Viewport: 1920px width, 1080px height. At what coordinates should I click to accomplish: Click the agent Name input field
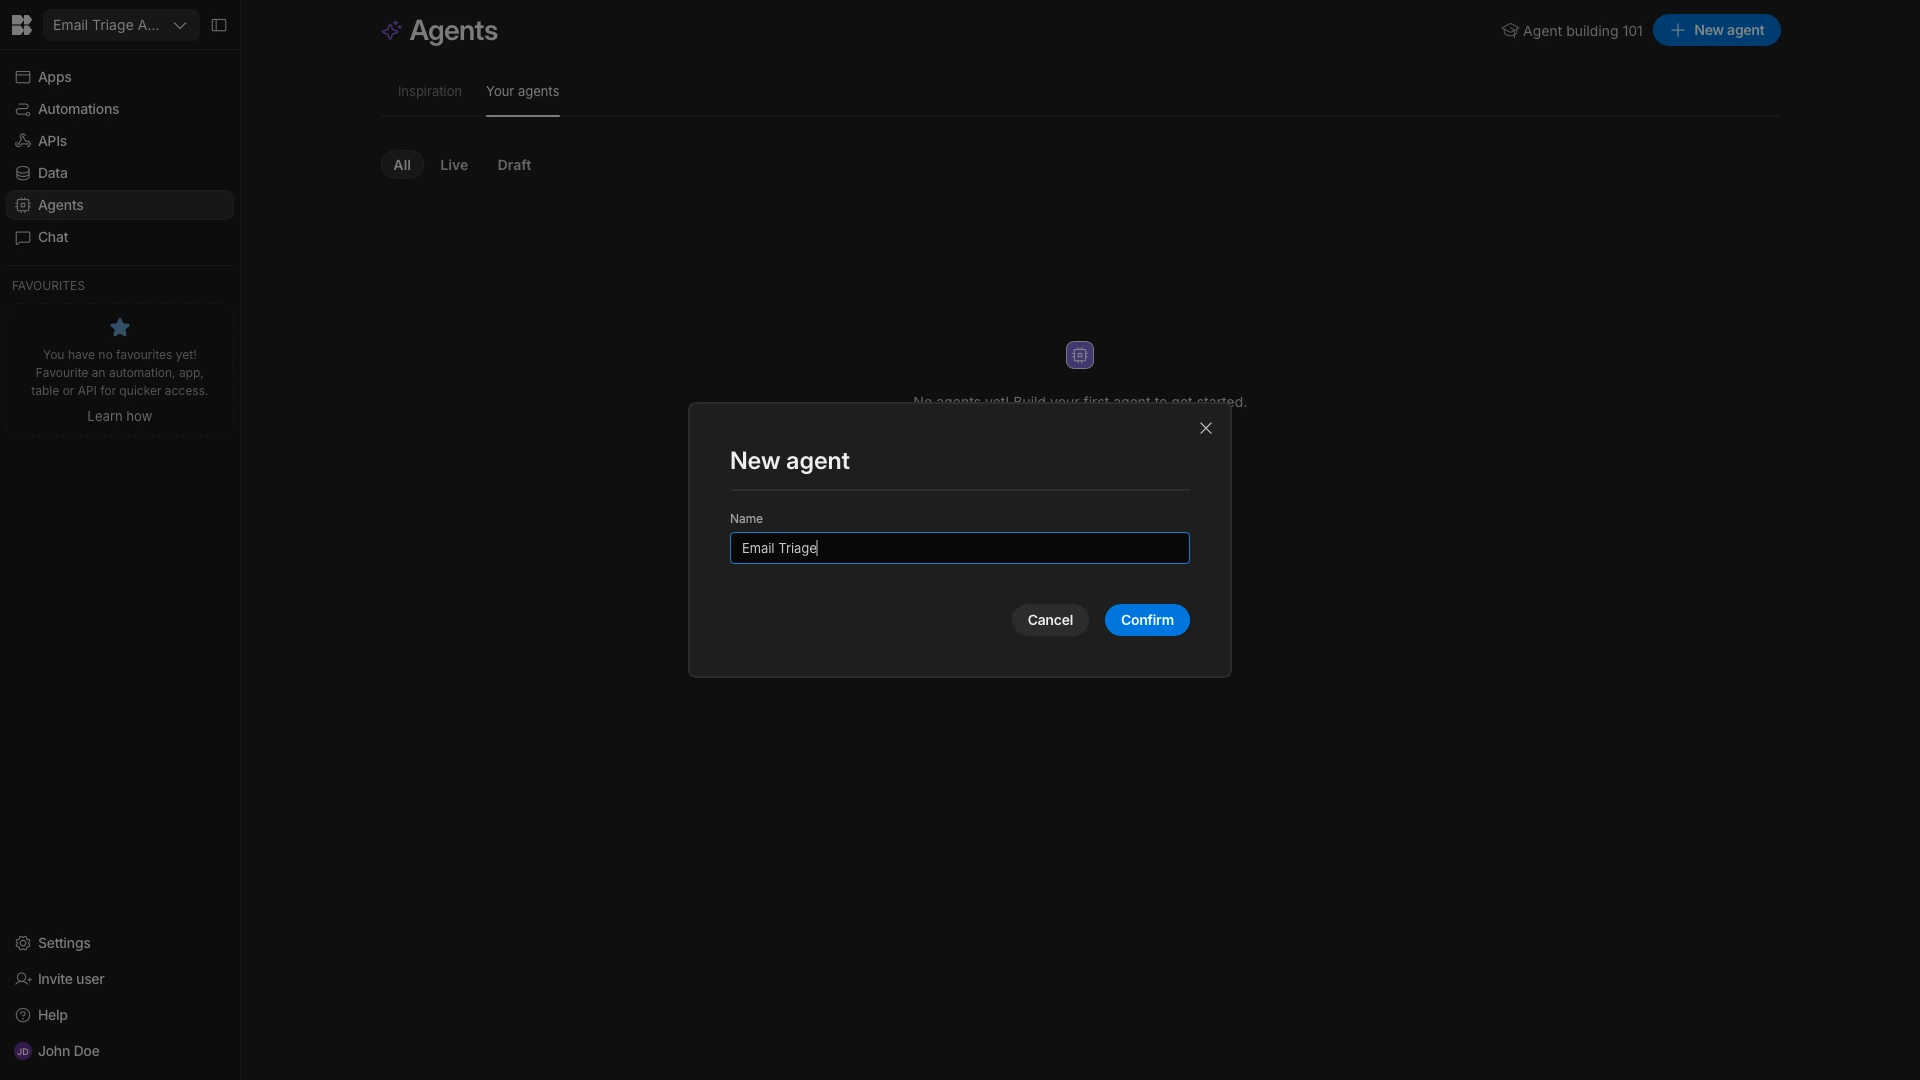[x=959, y=548]
